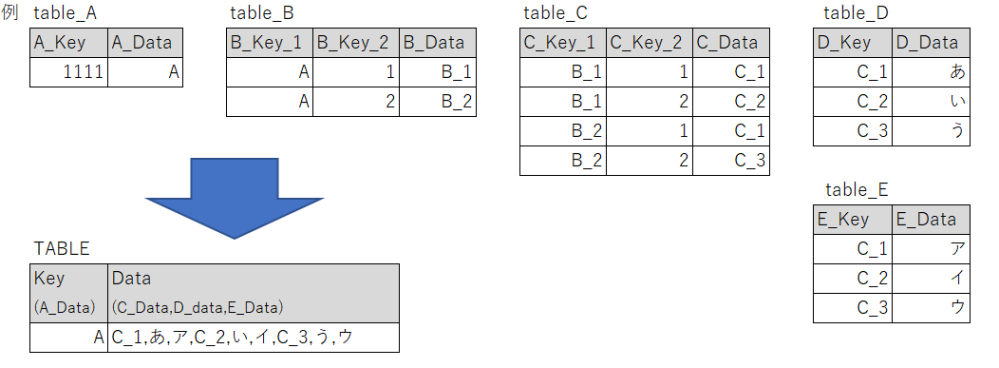This screenshot has width=999, height=368.
Task: Select the E_Key header cell
Action: (x=852, y=220)
